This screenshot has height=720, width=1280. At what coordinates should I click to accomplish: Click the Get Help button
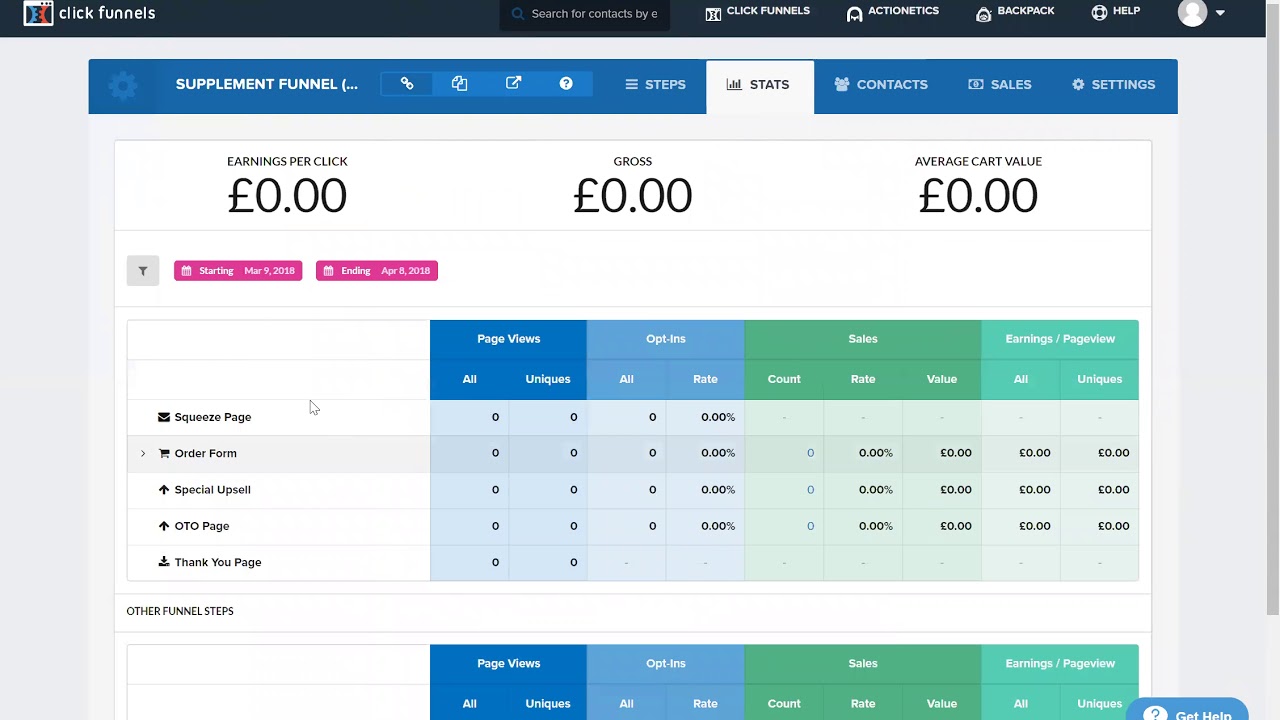pos(1187,709)
